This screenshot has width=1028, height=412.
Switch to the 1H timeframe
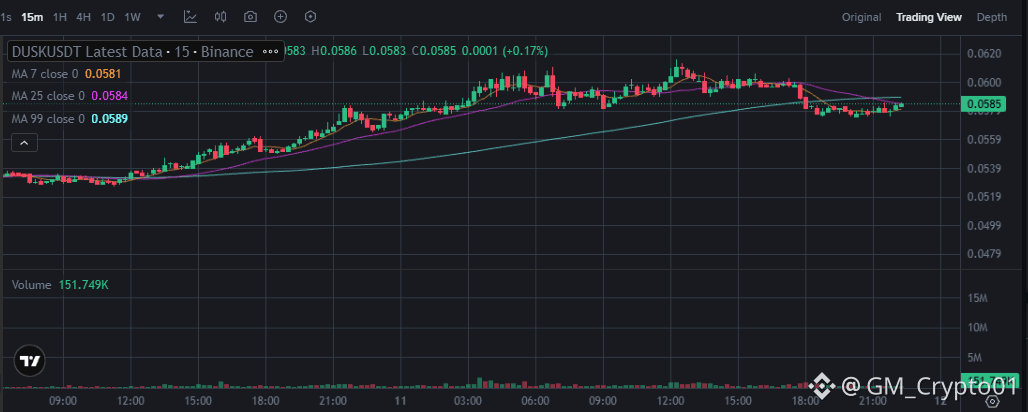pos(60,17)
